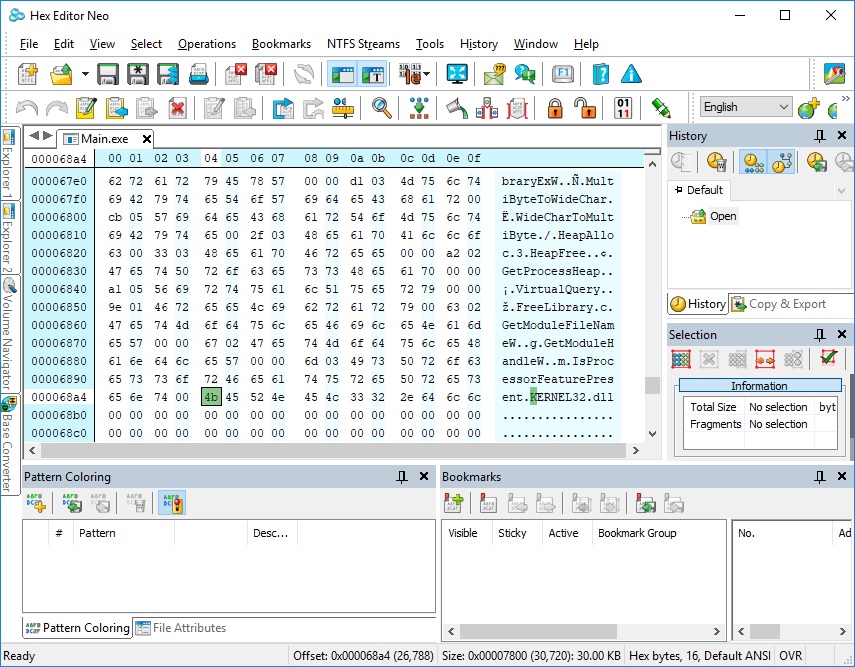Click the add bookmark icon
Viewport: 855px width, 667px height.
click(x=454, y=503)
